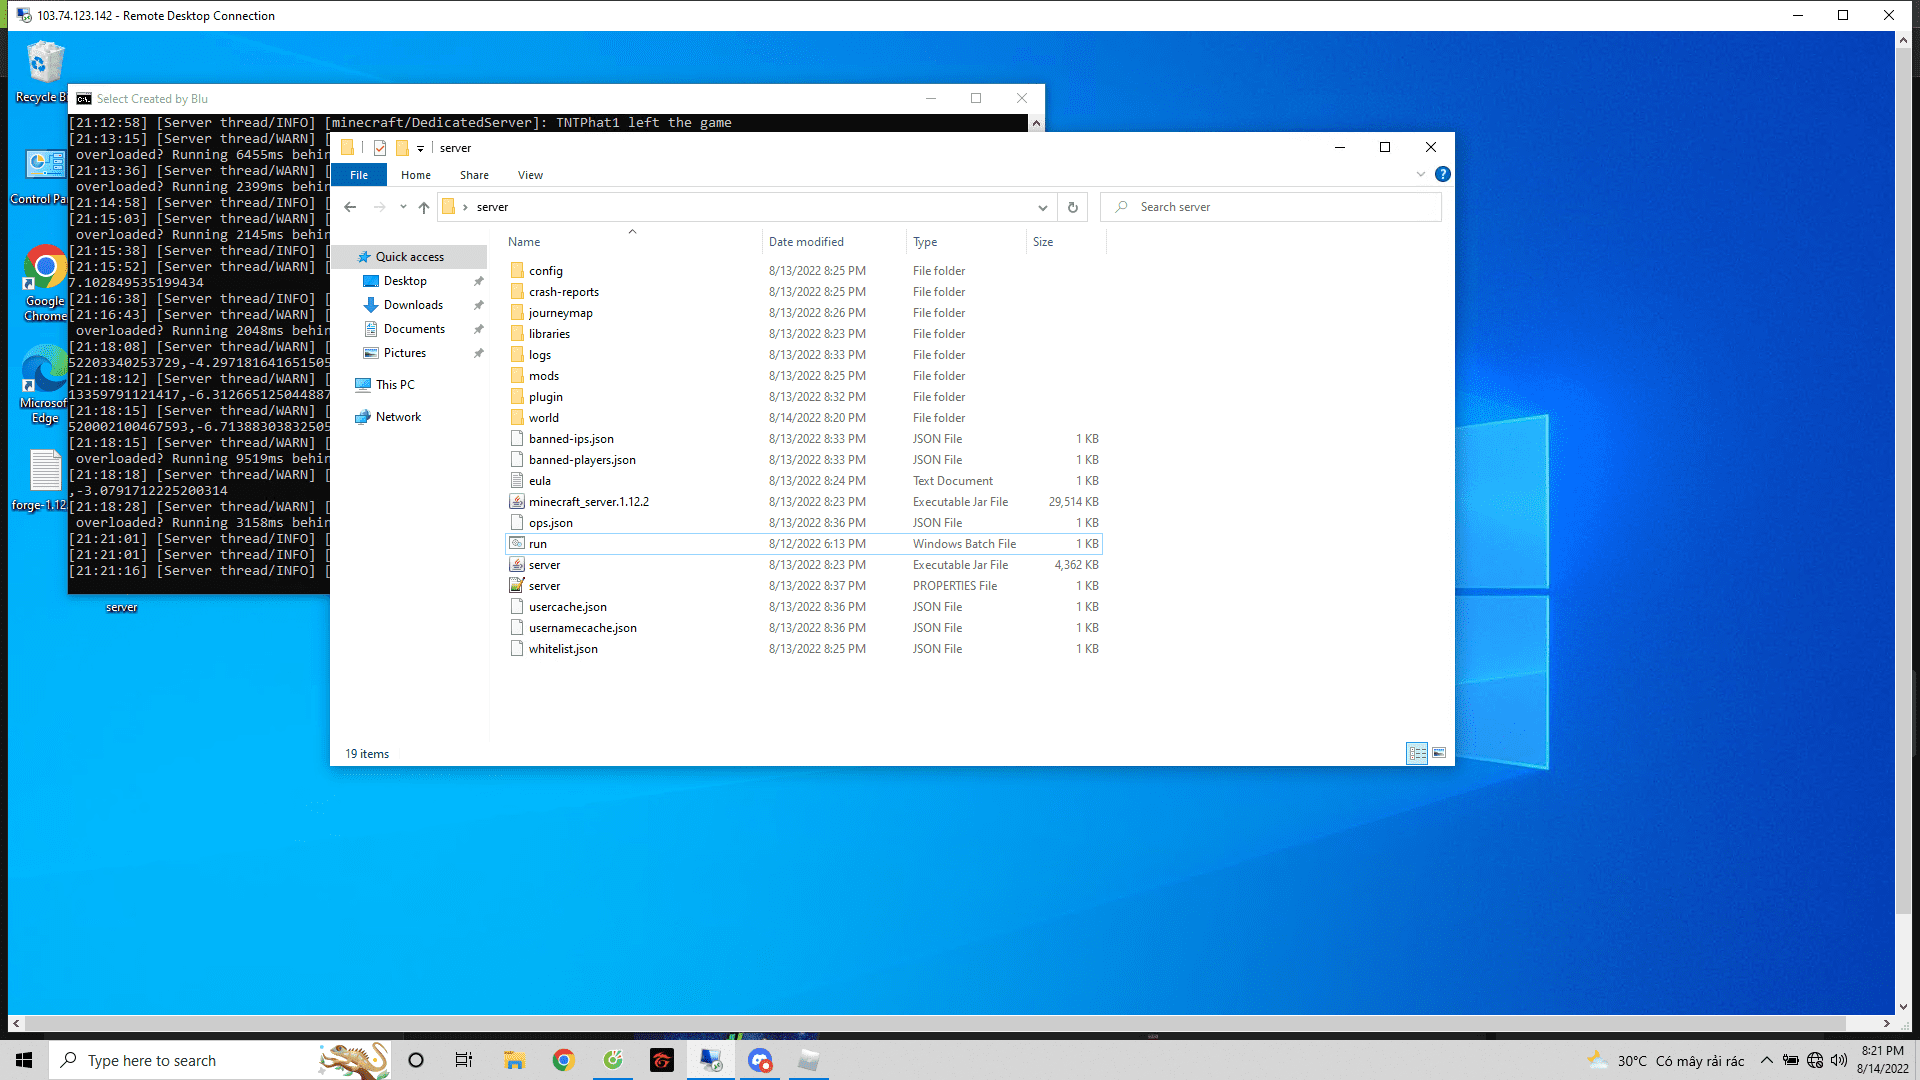The height and width of the screenshot is (1080, 1920).
Task: Click Properties icon in quick access toolbar
Action: pos(380,148)
